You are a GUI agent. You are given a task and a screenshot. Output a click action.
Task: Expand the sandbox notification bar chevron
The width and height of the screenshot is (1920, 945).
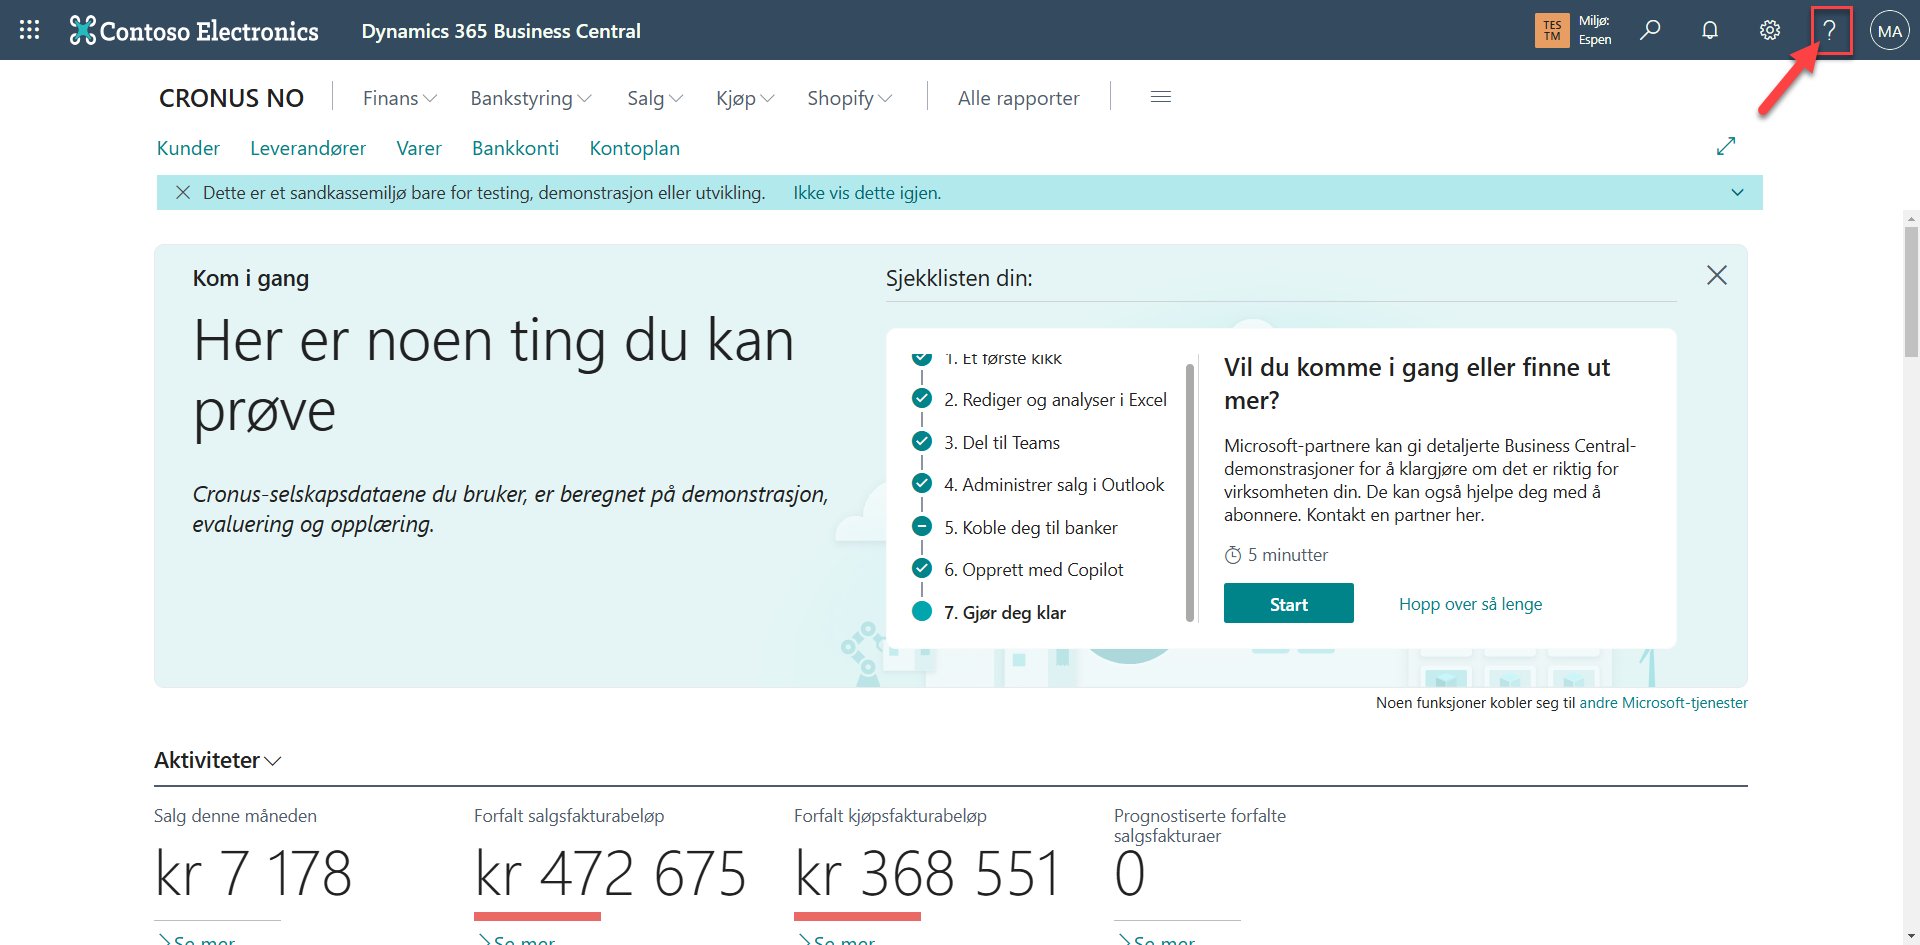pyautogui.click(x=1738, y=192)
